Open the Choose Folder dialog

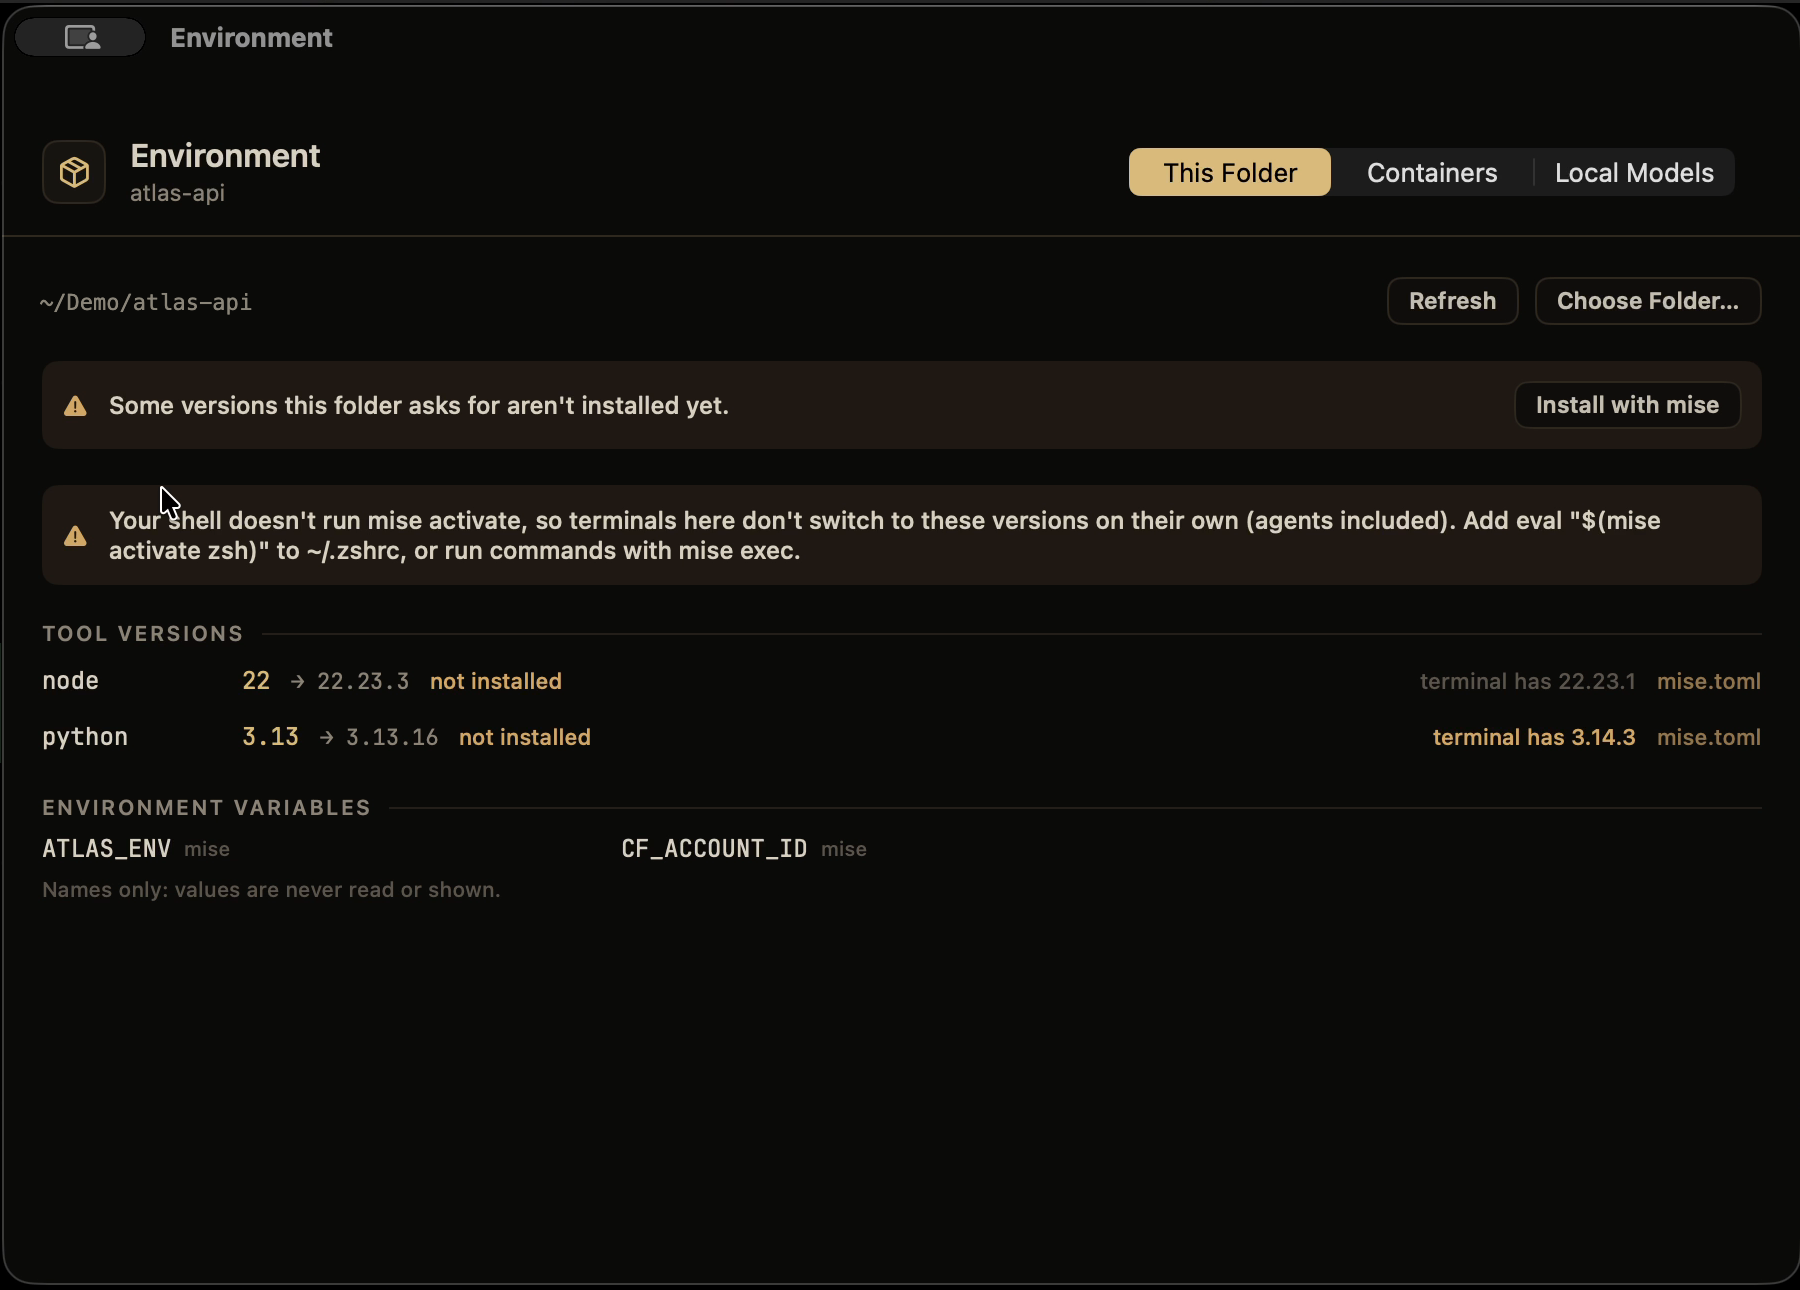point(1648,301)
